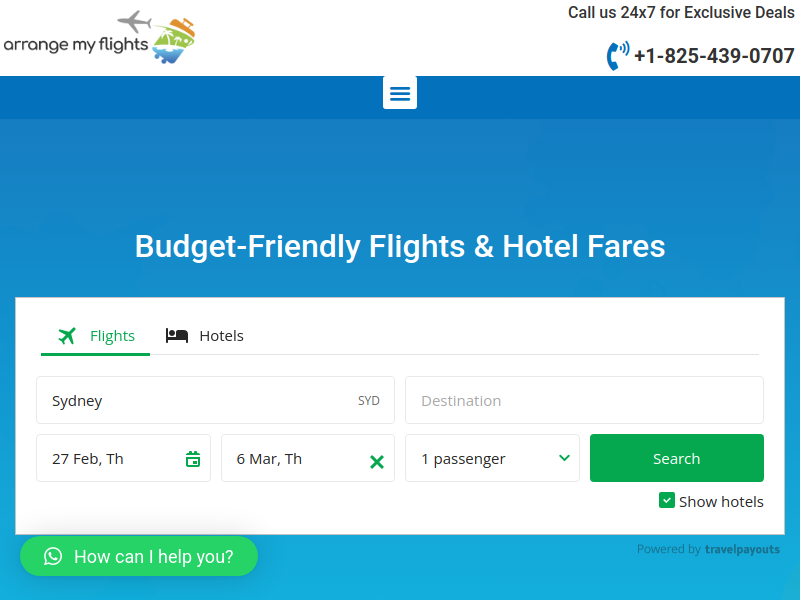This screenshot has height=600, width=800.
Task: Click the green airplane icon on the Flights tab
Action: [67, 336]
